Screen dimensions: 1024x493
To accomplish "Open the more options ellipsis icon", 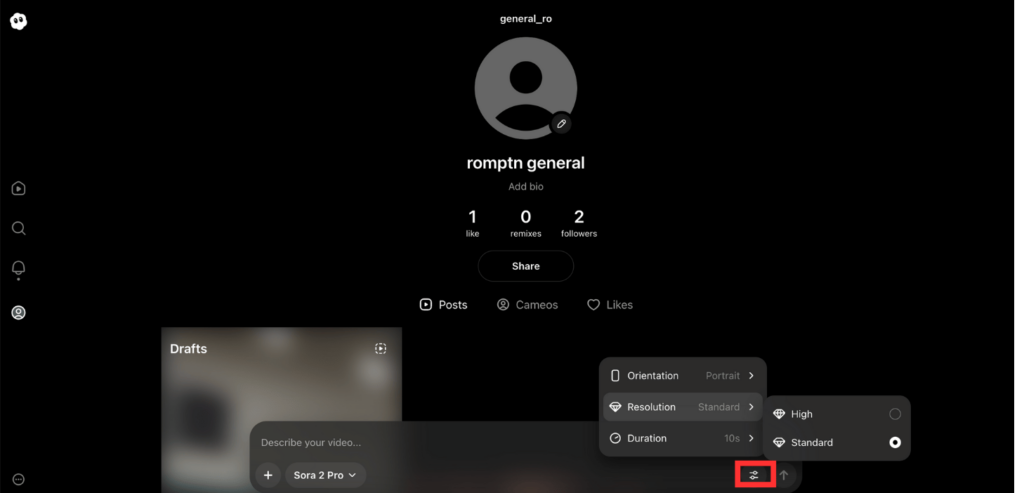I will (x=18, y=479).
